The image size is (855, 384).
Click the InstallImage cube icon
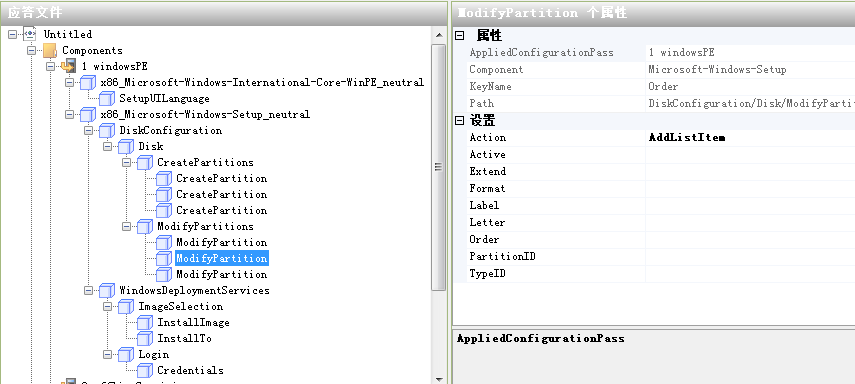tap(145, 323)
